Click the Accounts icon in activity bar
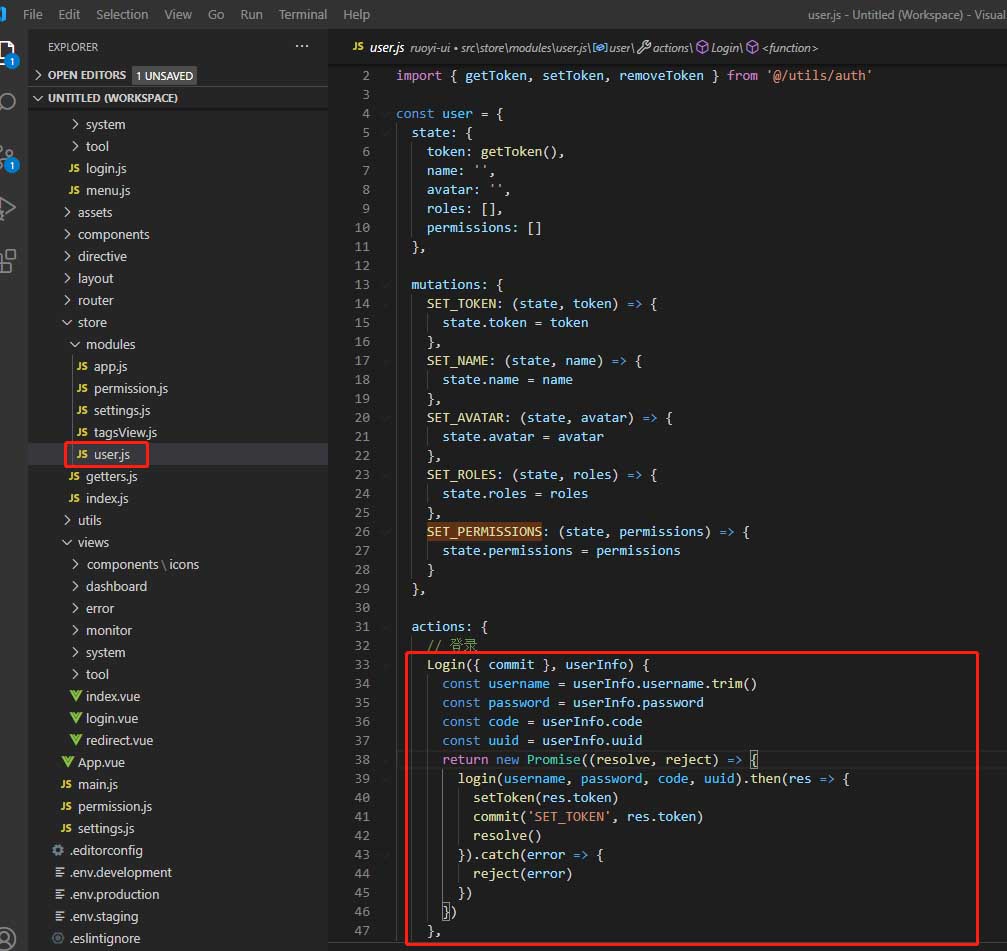The height and width of the screenshot is (951, 1007). (x=8, y=940)
